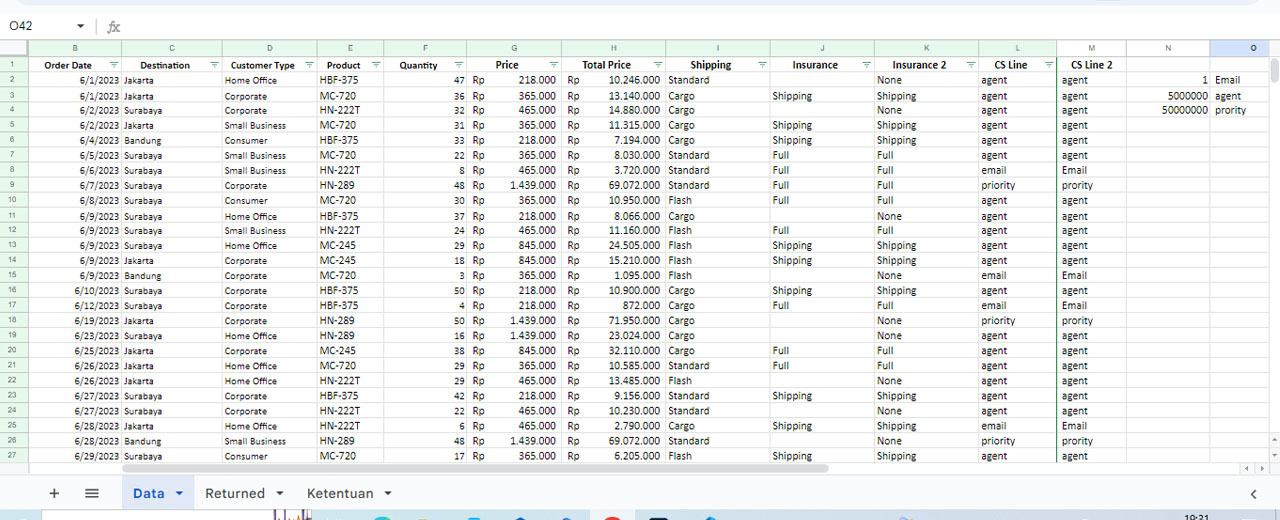Select row 9 header

tap(13, 185)
